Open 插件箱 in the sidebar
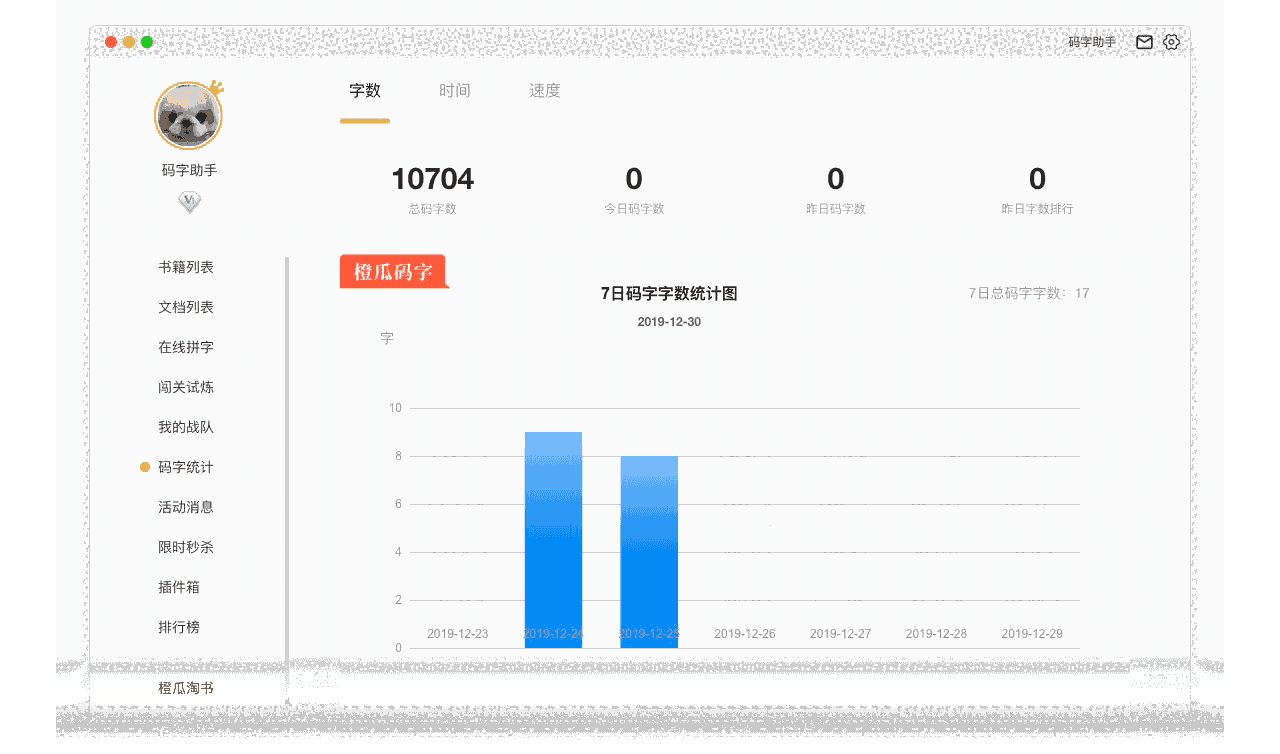 click(181, 587)
